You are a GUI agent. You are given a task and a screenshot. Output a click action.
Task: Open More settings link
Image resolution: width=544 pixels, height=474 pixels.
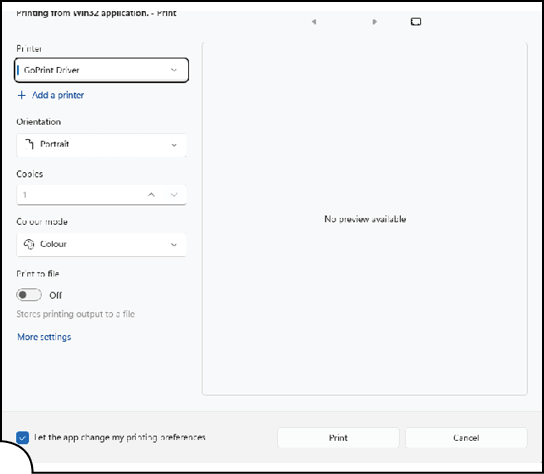(x=44, y=337)
